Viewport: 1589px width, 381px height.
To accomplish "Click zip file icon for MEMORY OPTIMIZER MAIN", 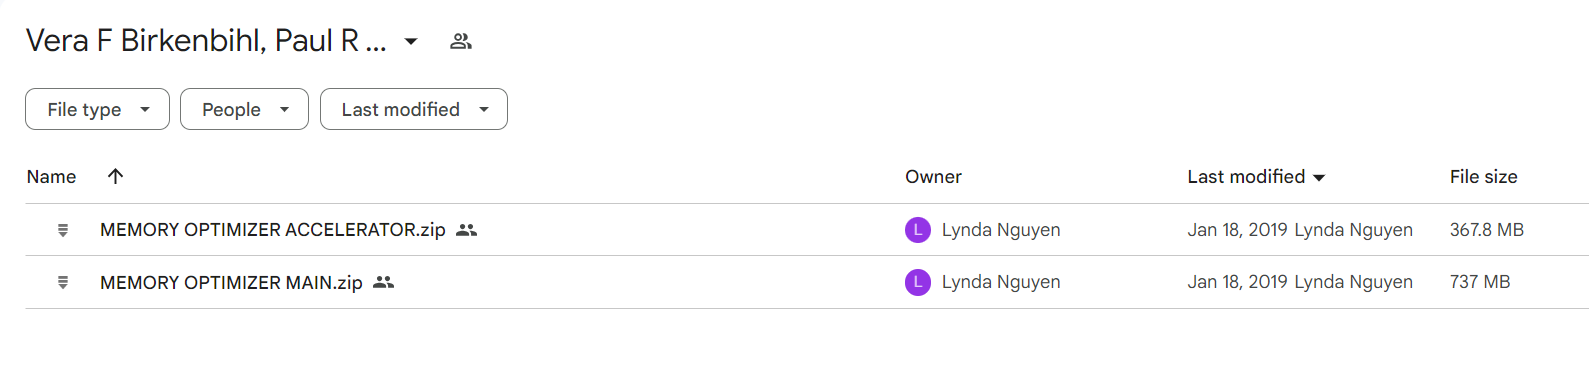I will point(63,283).
